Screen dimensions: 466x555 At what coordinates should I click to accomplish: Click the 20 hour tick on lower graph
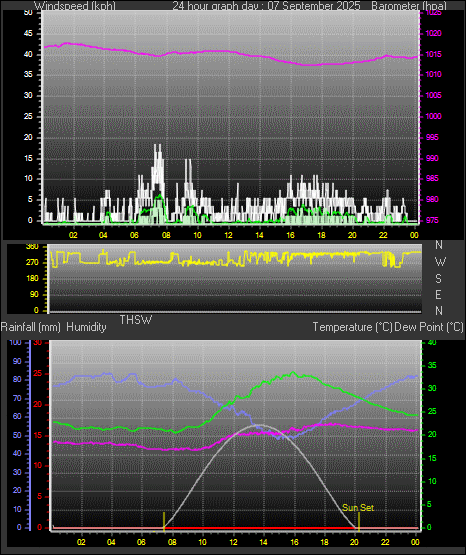[x=355, y=542]
